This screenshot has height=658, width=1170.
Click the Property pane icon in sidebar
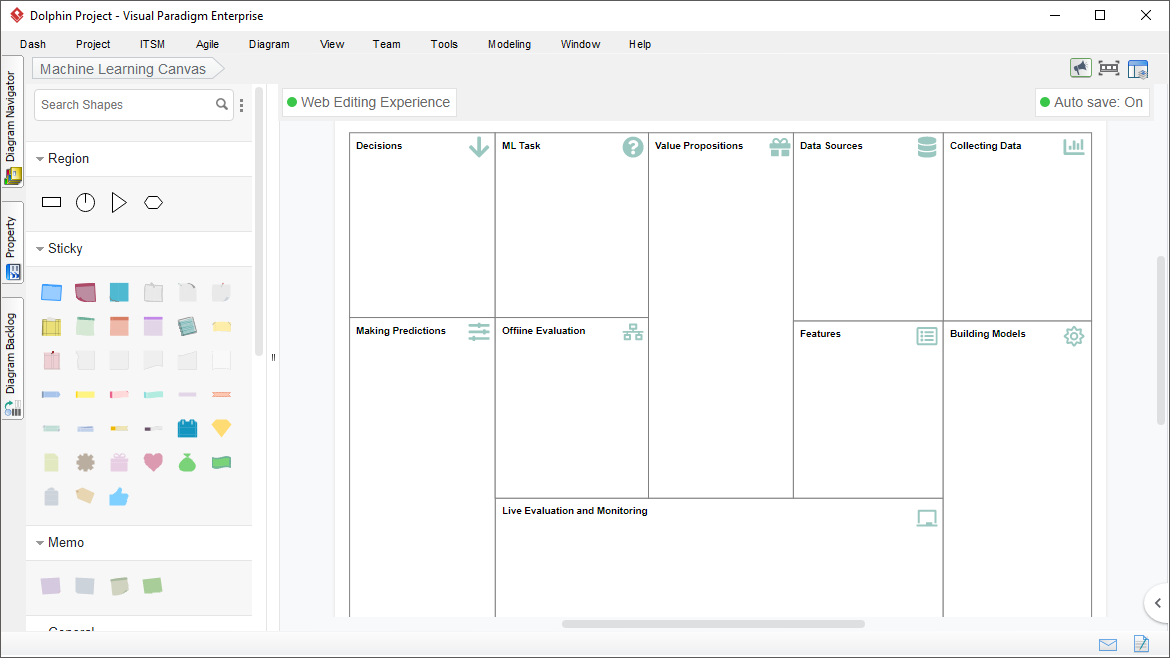pyautogui.click(x=13, y=271)
